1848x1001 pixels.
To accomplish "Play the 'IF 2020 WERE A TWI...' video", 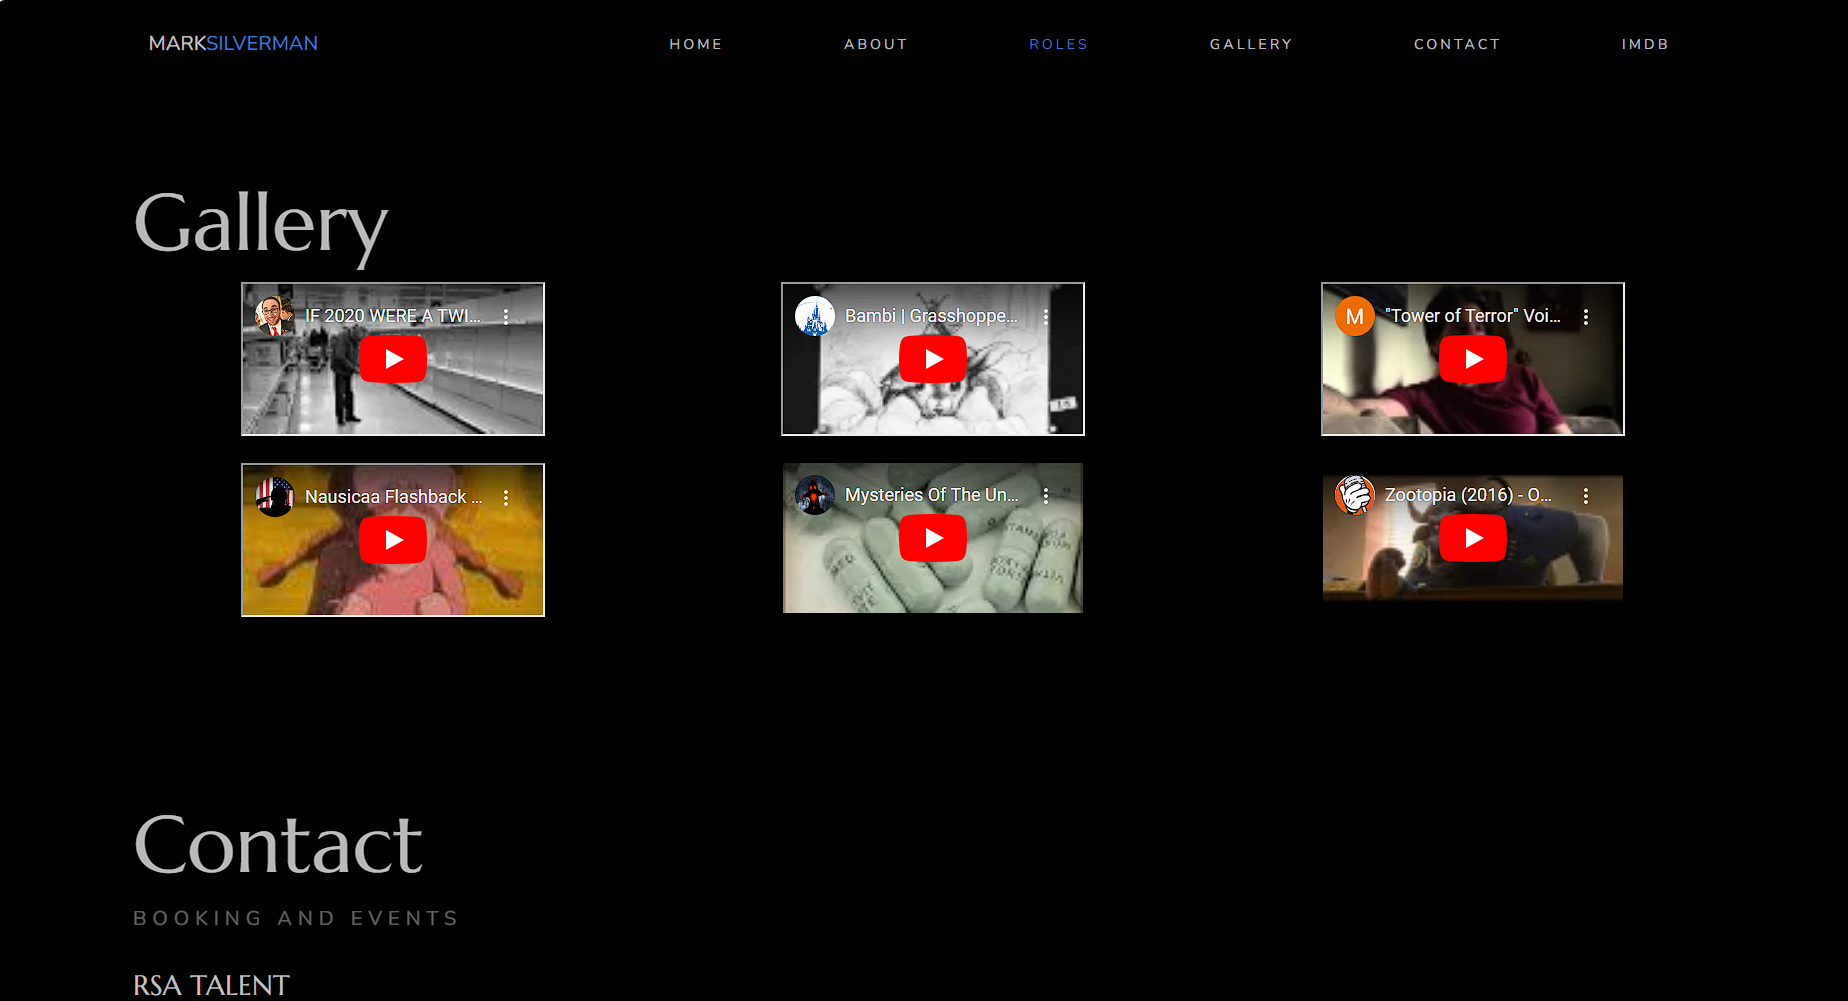I will click(393, 359).
